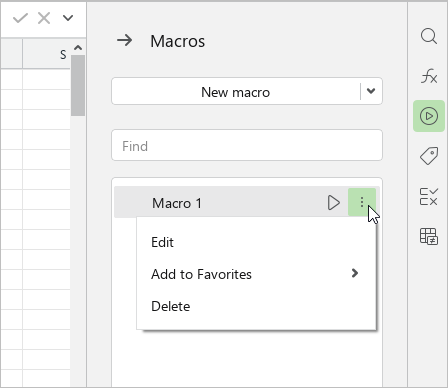Click the scrollbar up arrow
The height and width of the screenshot is (388, 448).
point(78,48)
